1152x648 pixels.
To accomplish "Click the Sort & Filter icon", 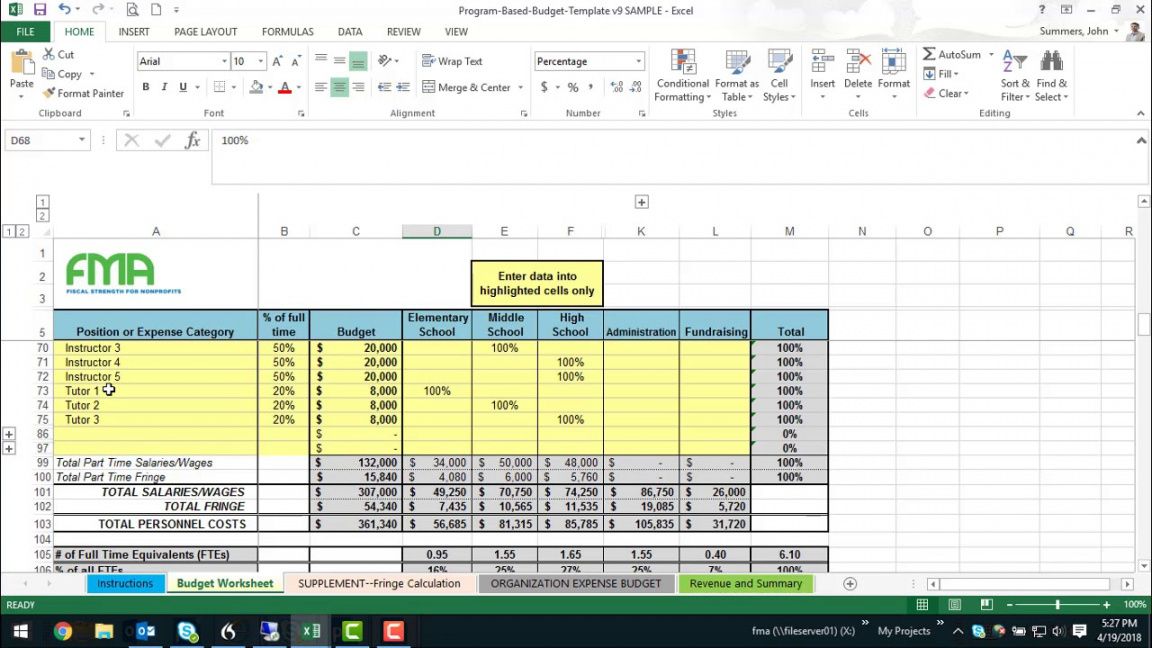I will (1014, 62).
